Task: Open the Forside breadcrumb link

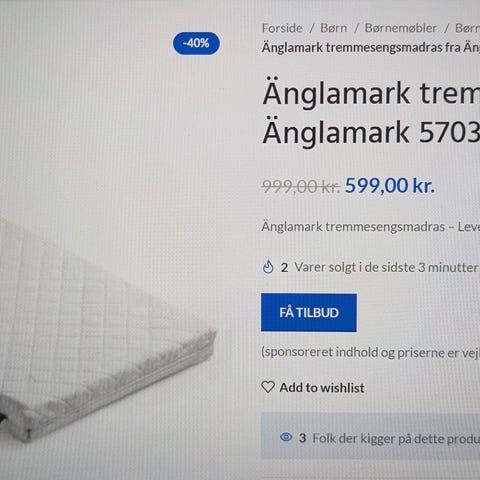Action: pyautogui.click(x=282, y=28)
